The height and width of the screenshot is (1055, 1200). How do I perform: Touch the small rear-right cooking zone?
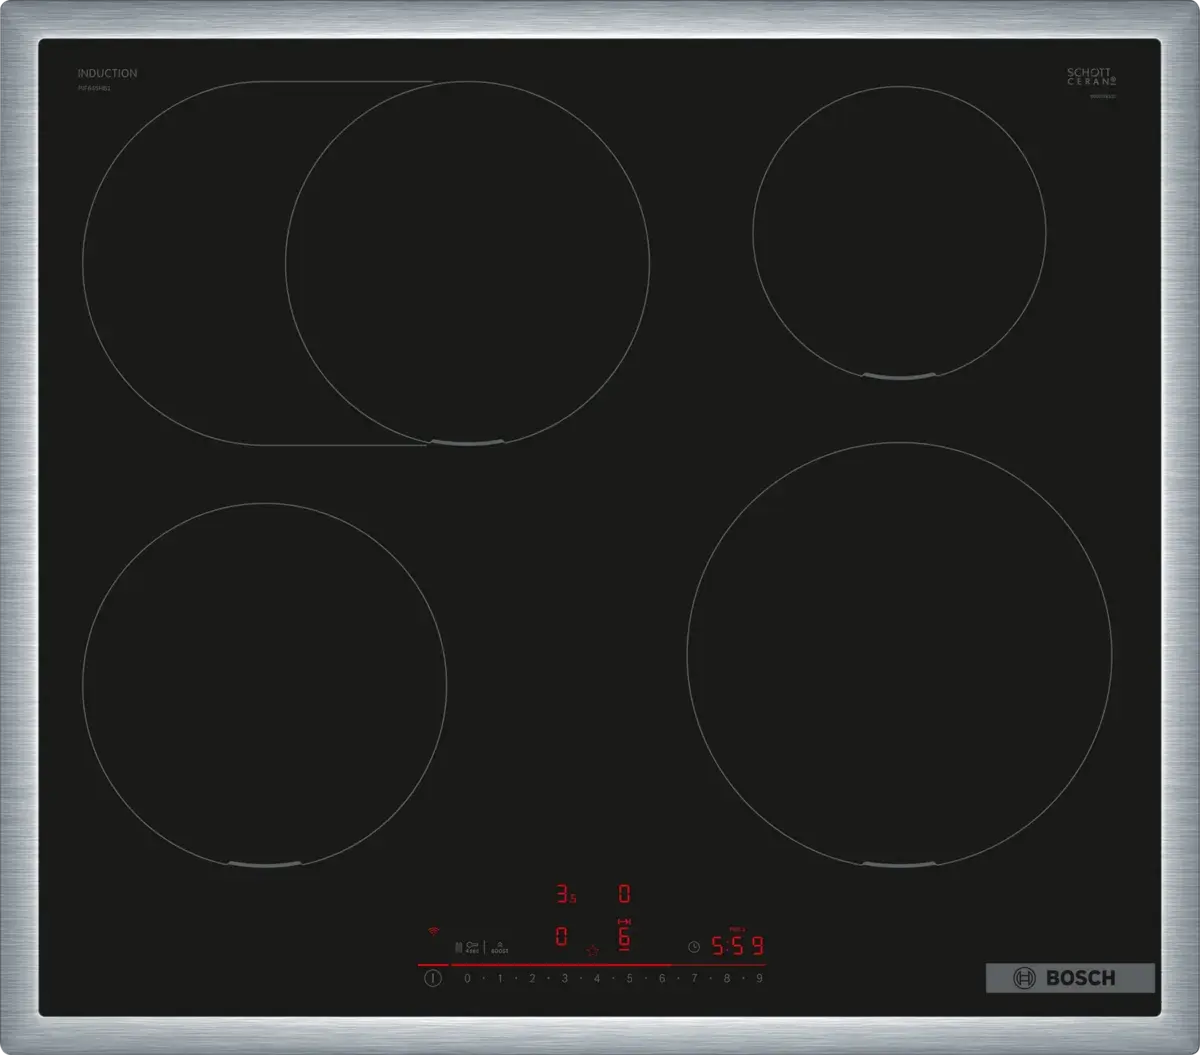(x=899, y=233)
